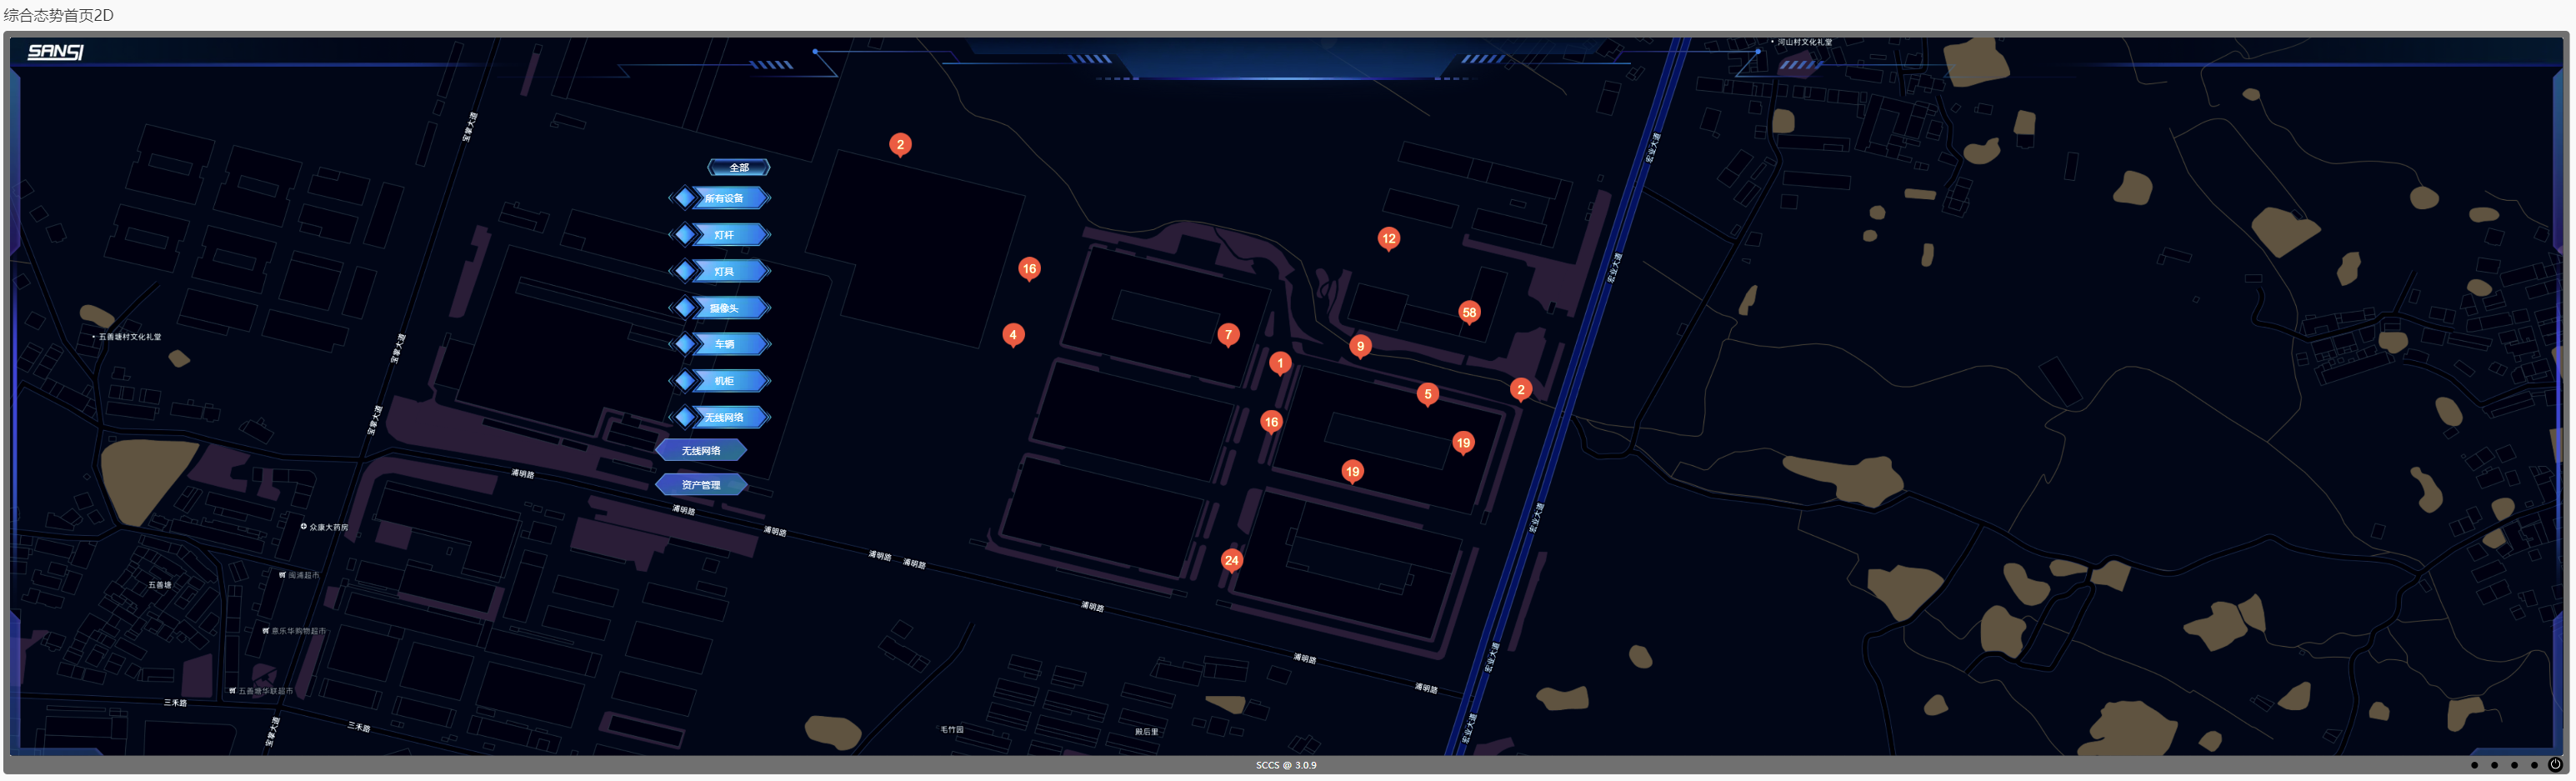Click the SANSI logo
The image size is (2576, 781).
click(55, 52)
